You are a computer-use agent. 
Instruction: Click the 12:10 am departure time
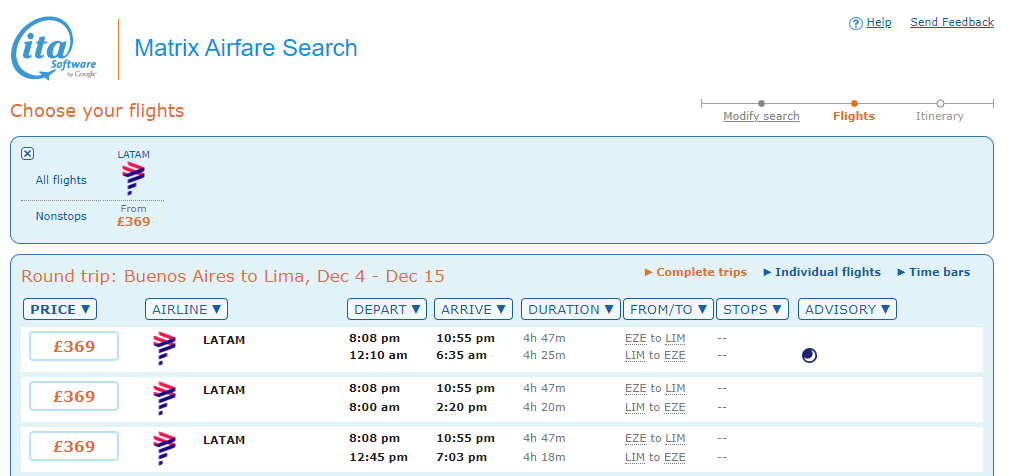pyautogui.click(x=378, y=356)
